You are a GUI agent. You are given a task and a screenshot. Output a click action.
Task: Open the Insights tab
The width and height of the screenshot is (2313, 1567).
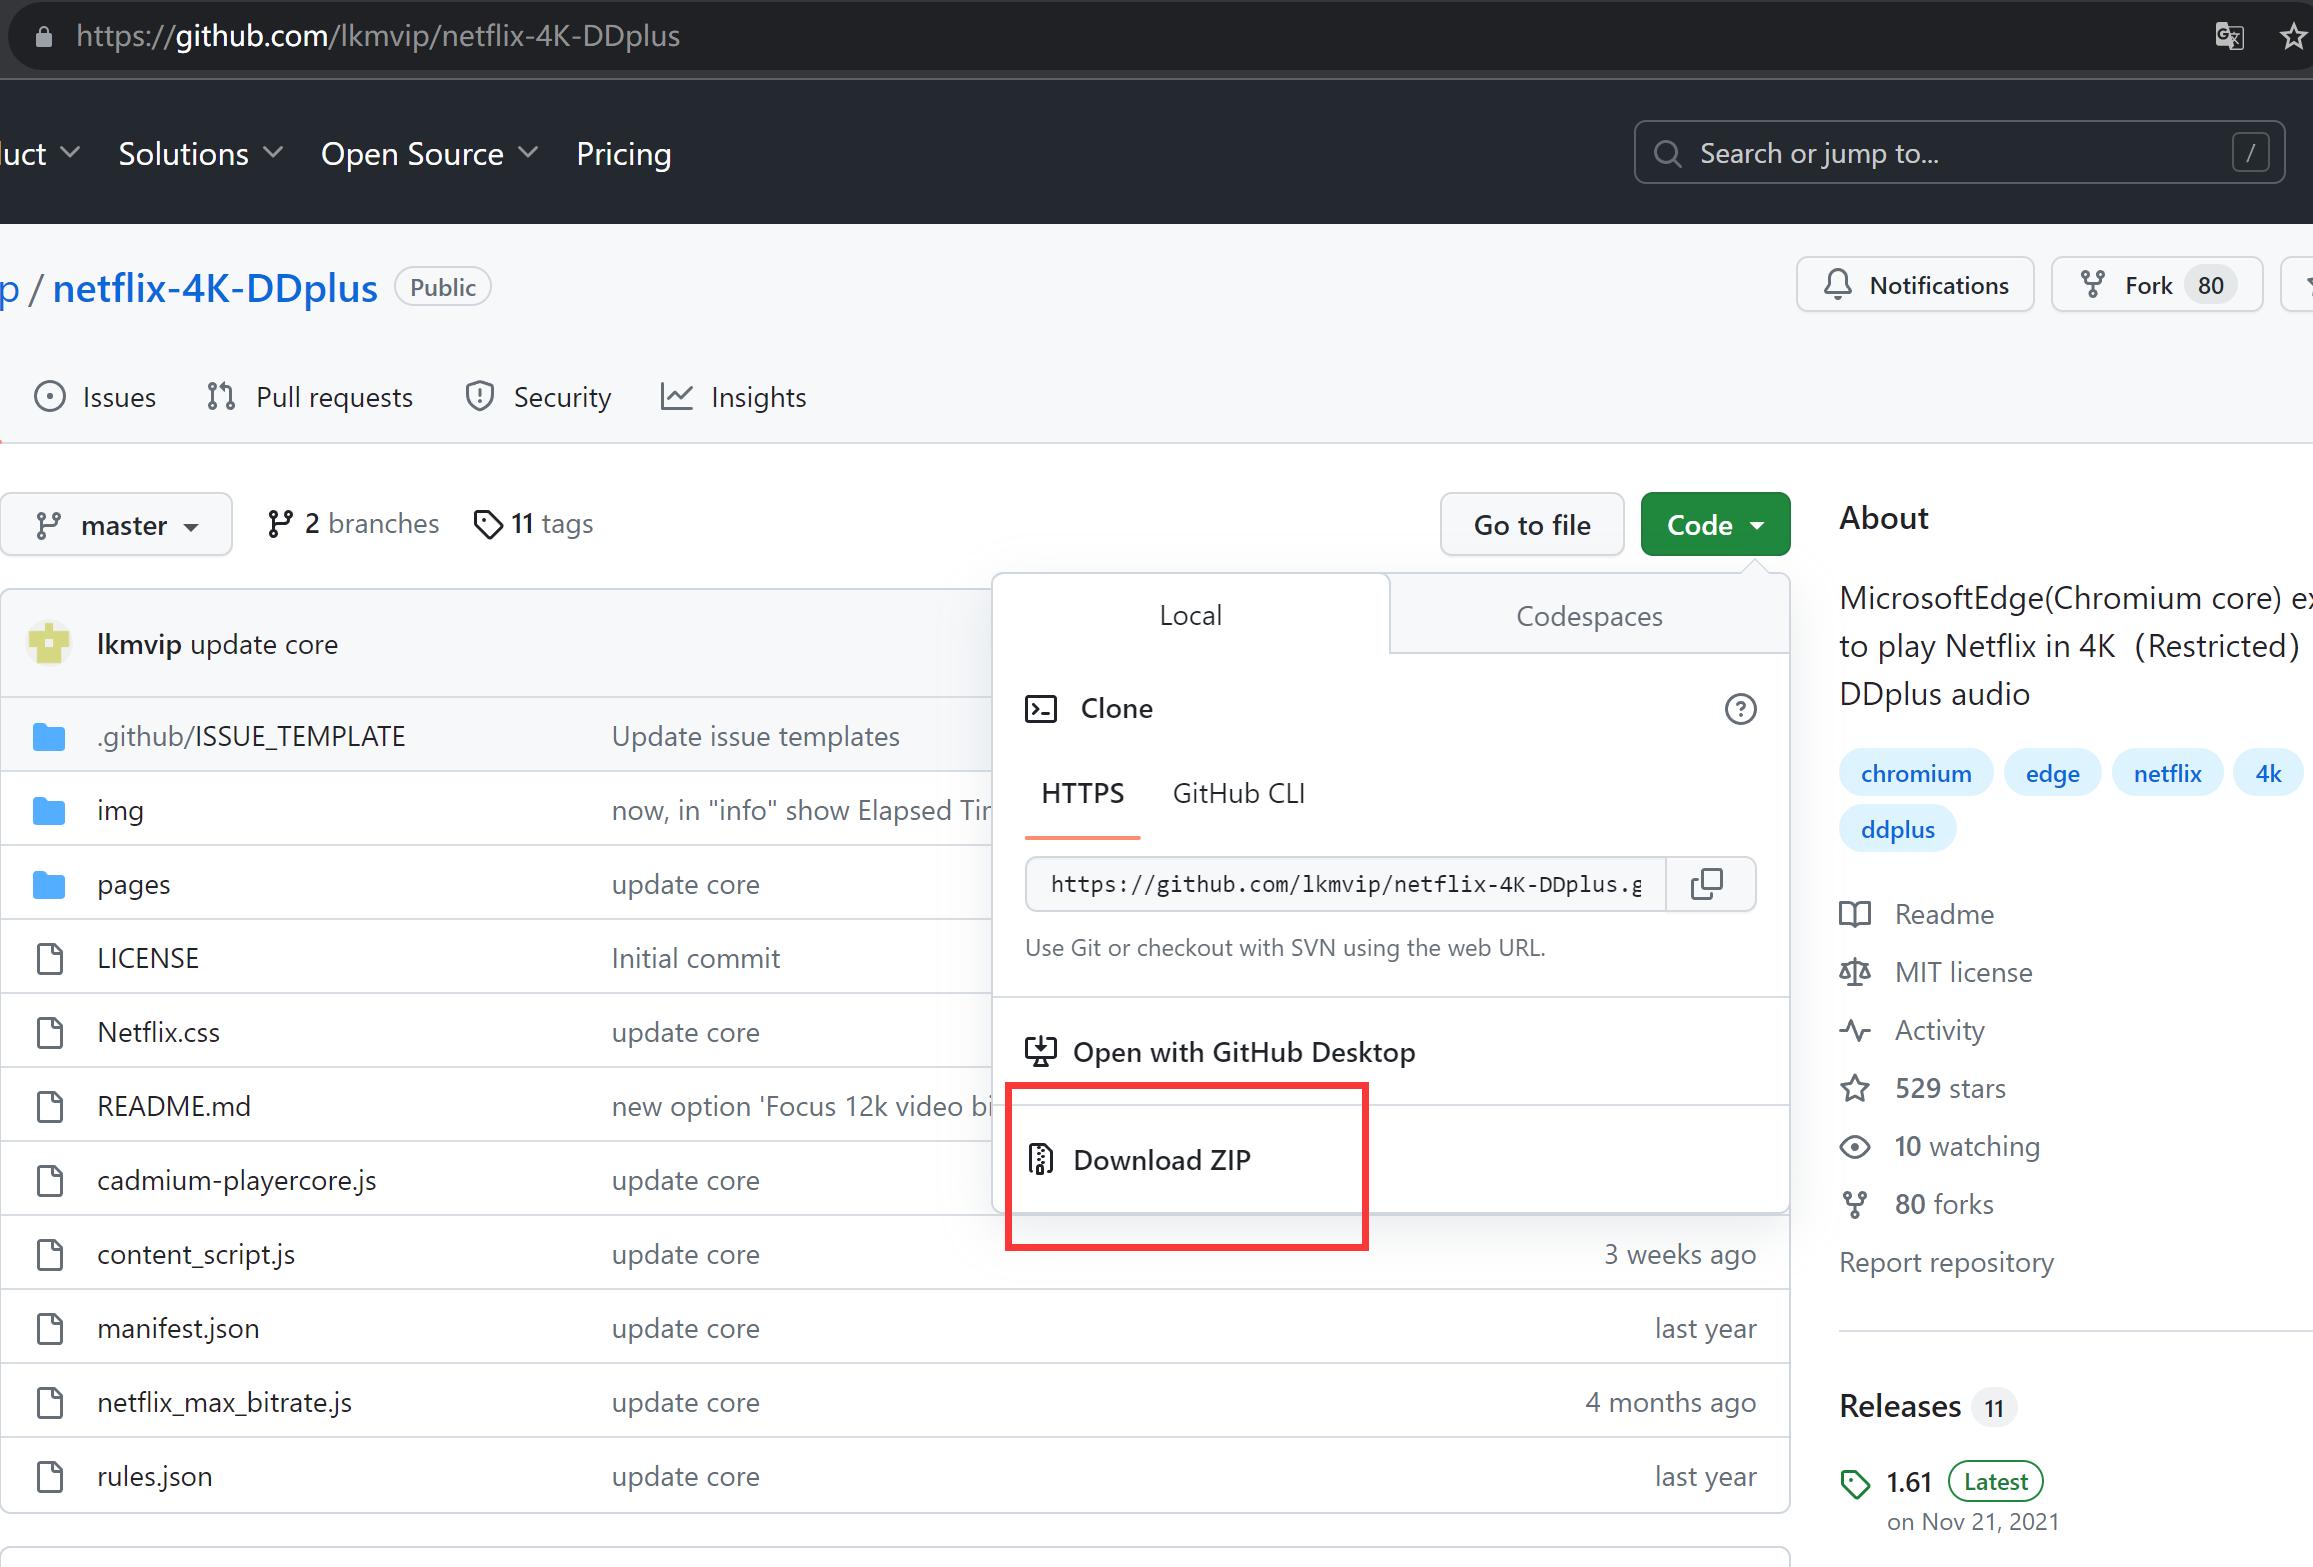[733, 398]
